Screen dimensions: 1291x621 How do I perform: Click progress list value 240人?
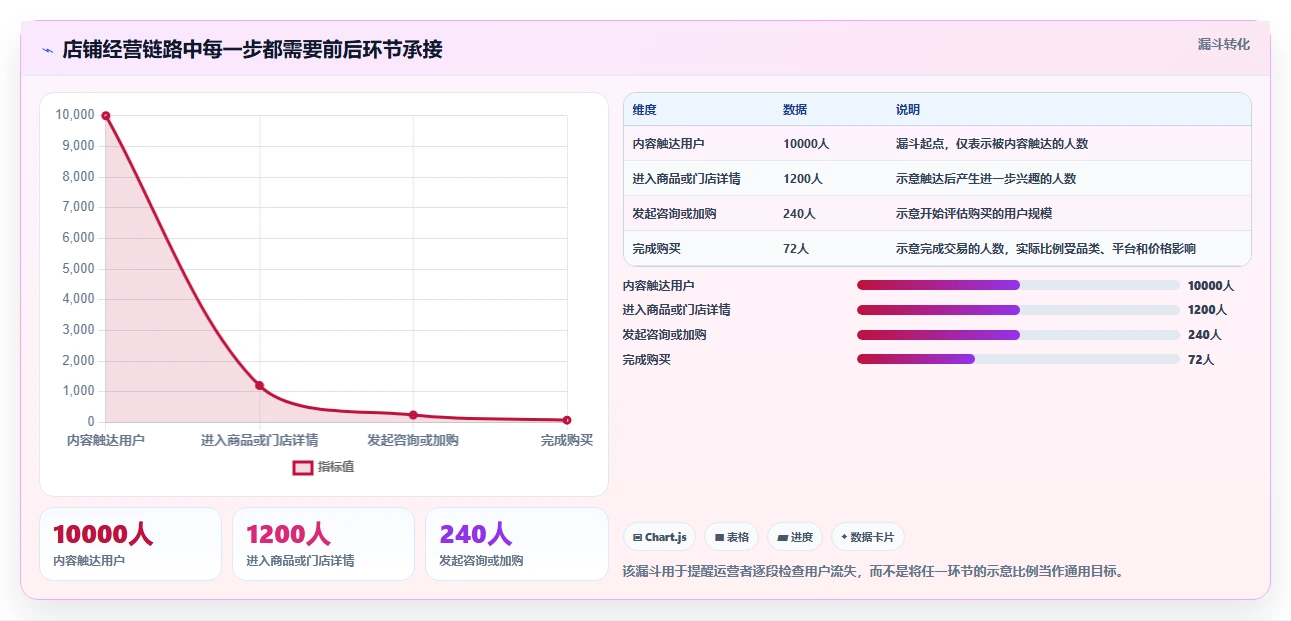tap(1204, 335)
